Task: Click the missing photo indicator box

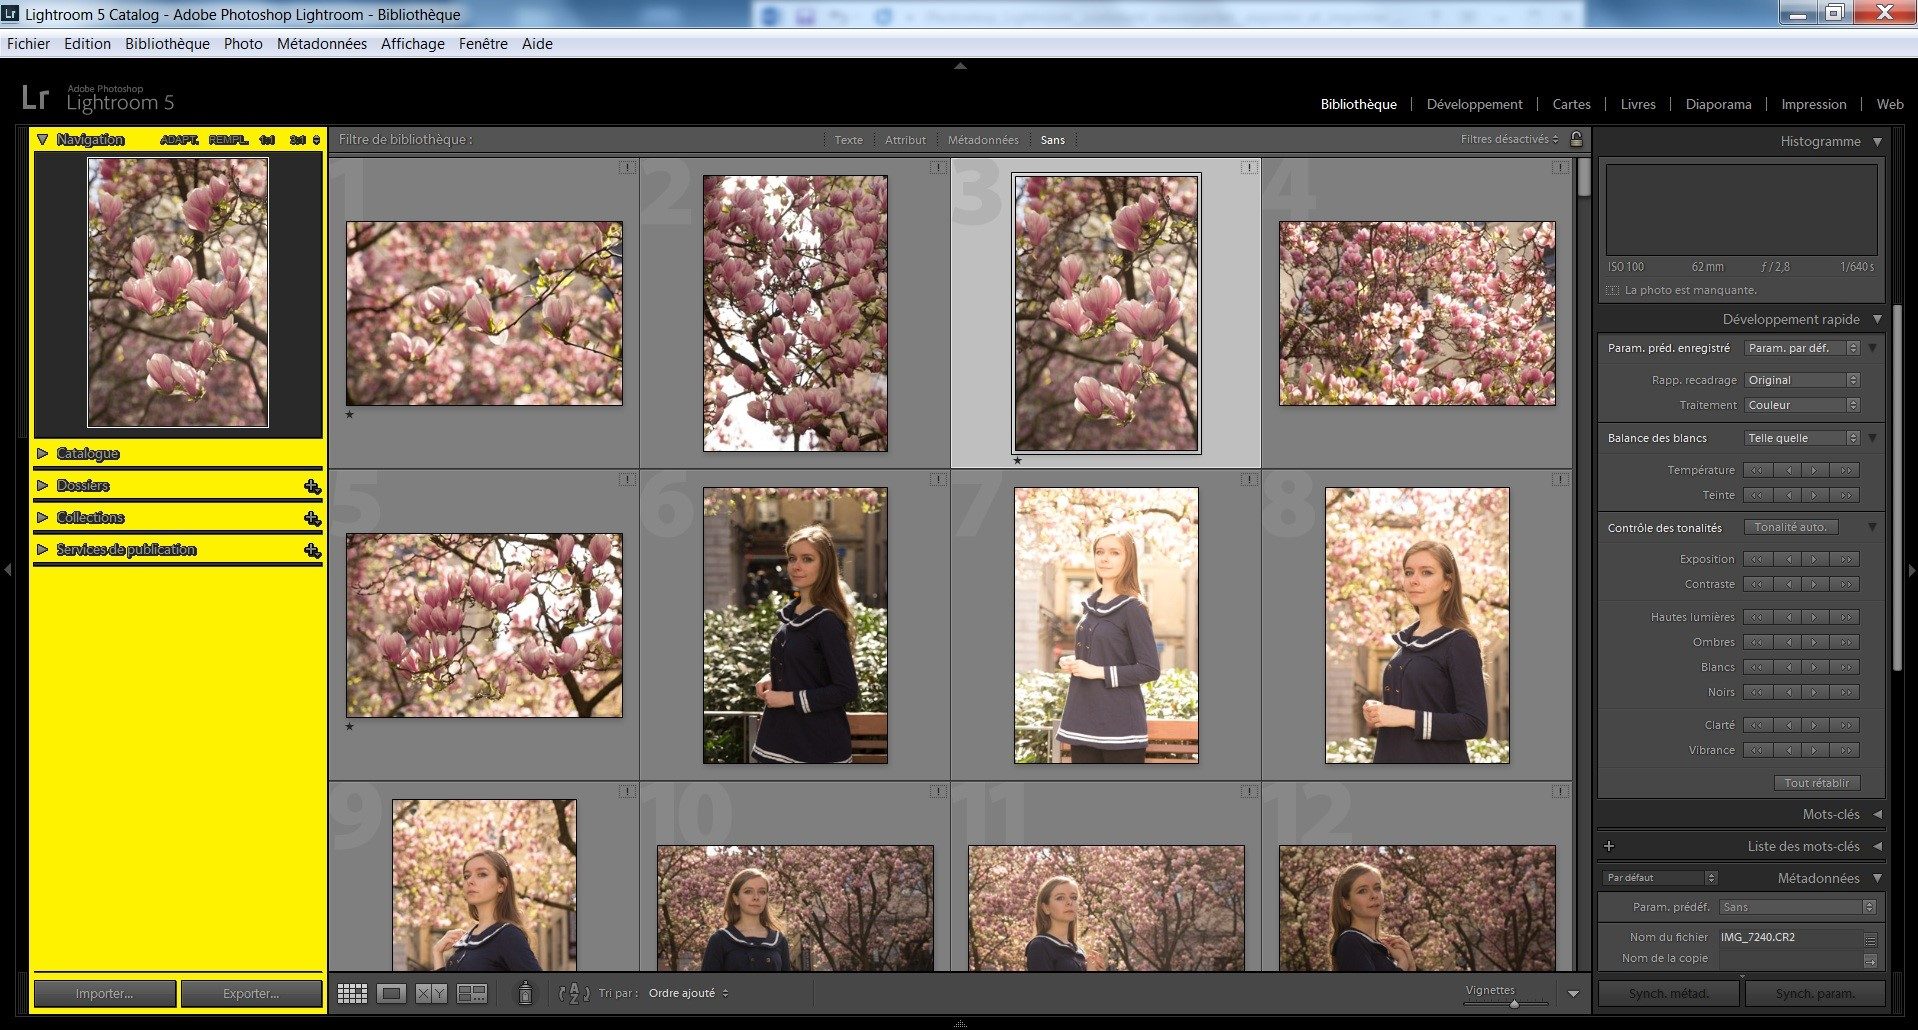Action: 1612,290
